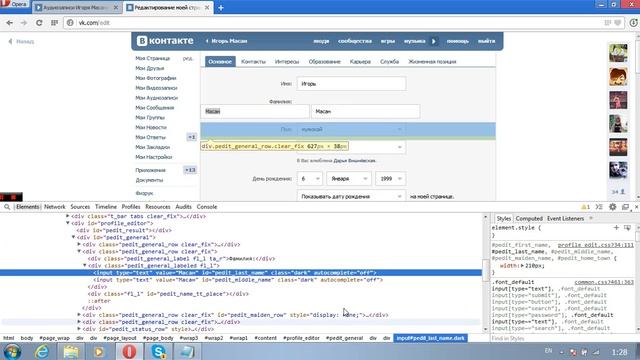Click the browser forward arrow button
Image resolution: width=640 pixels, height=360 pixels.
tap(24, 23)
